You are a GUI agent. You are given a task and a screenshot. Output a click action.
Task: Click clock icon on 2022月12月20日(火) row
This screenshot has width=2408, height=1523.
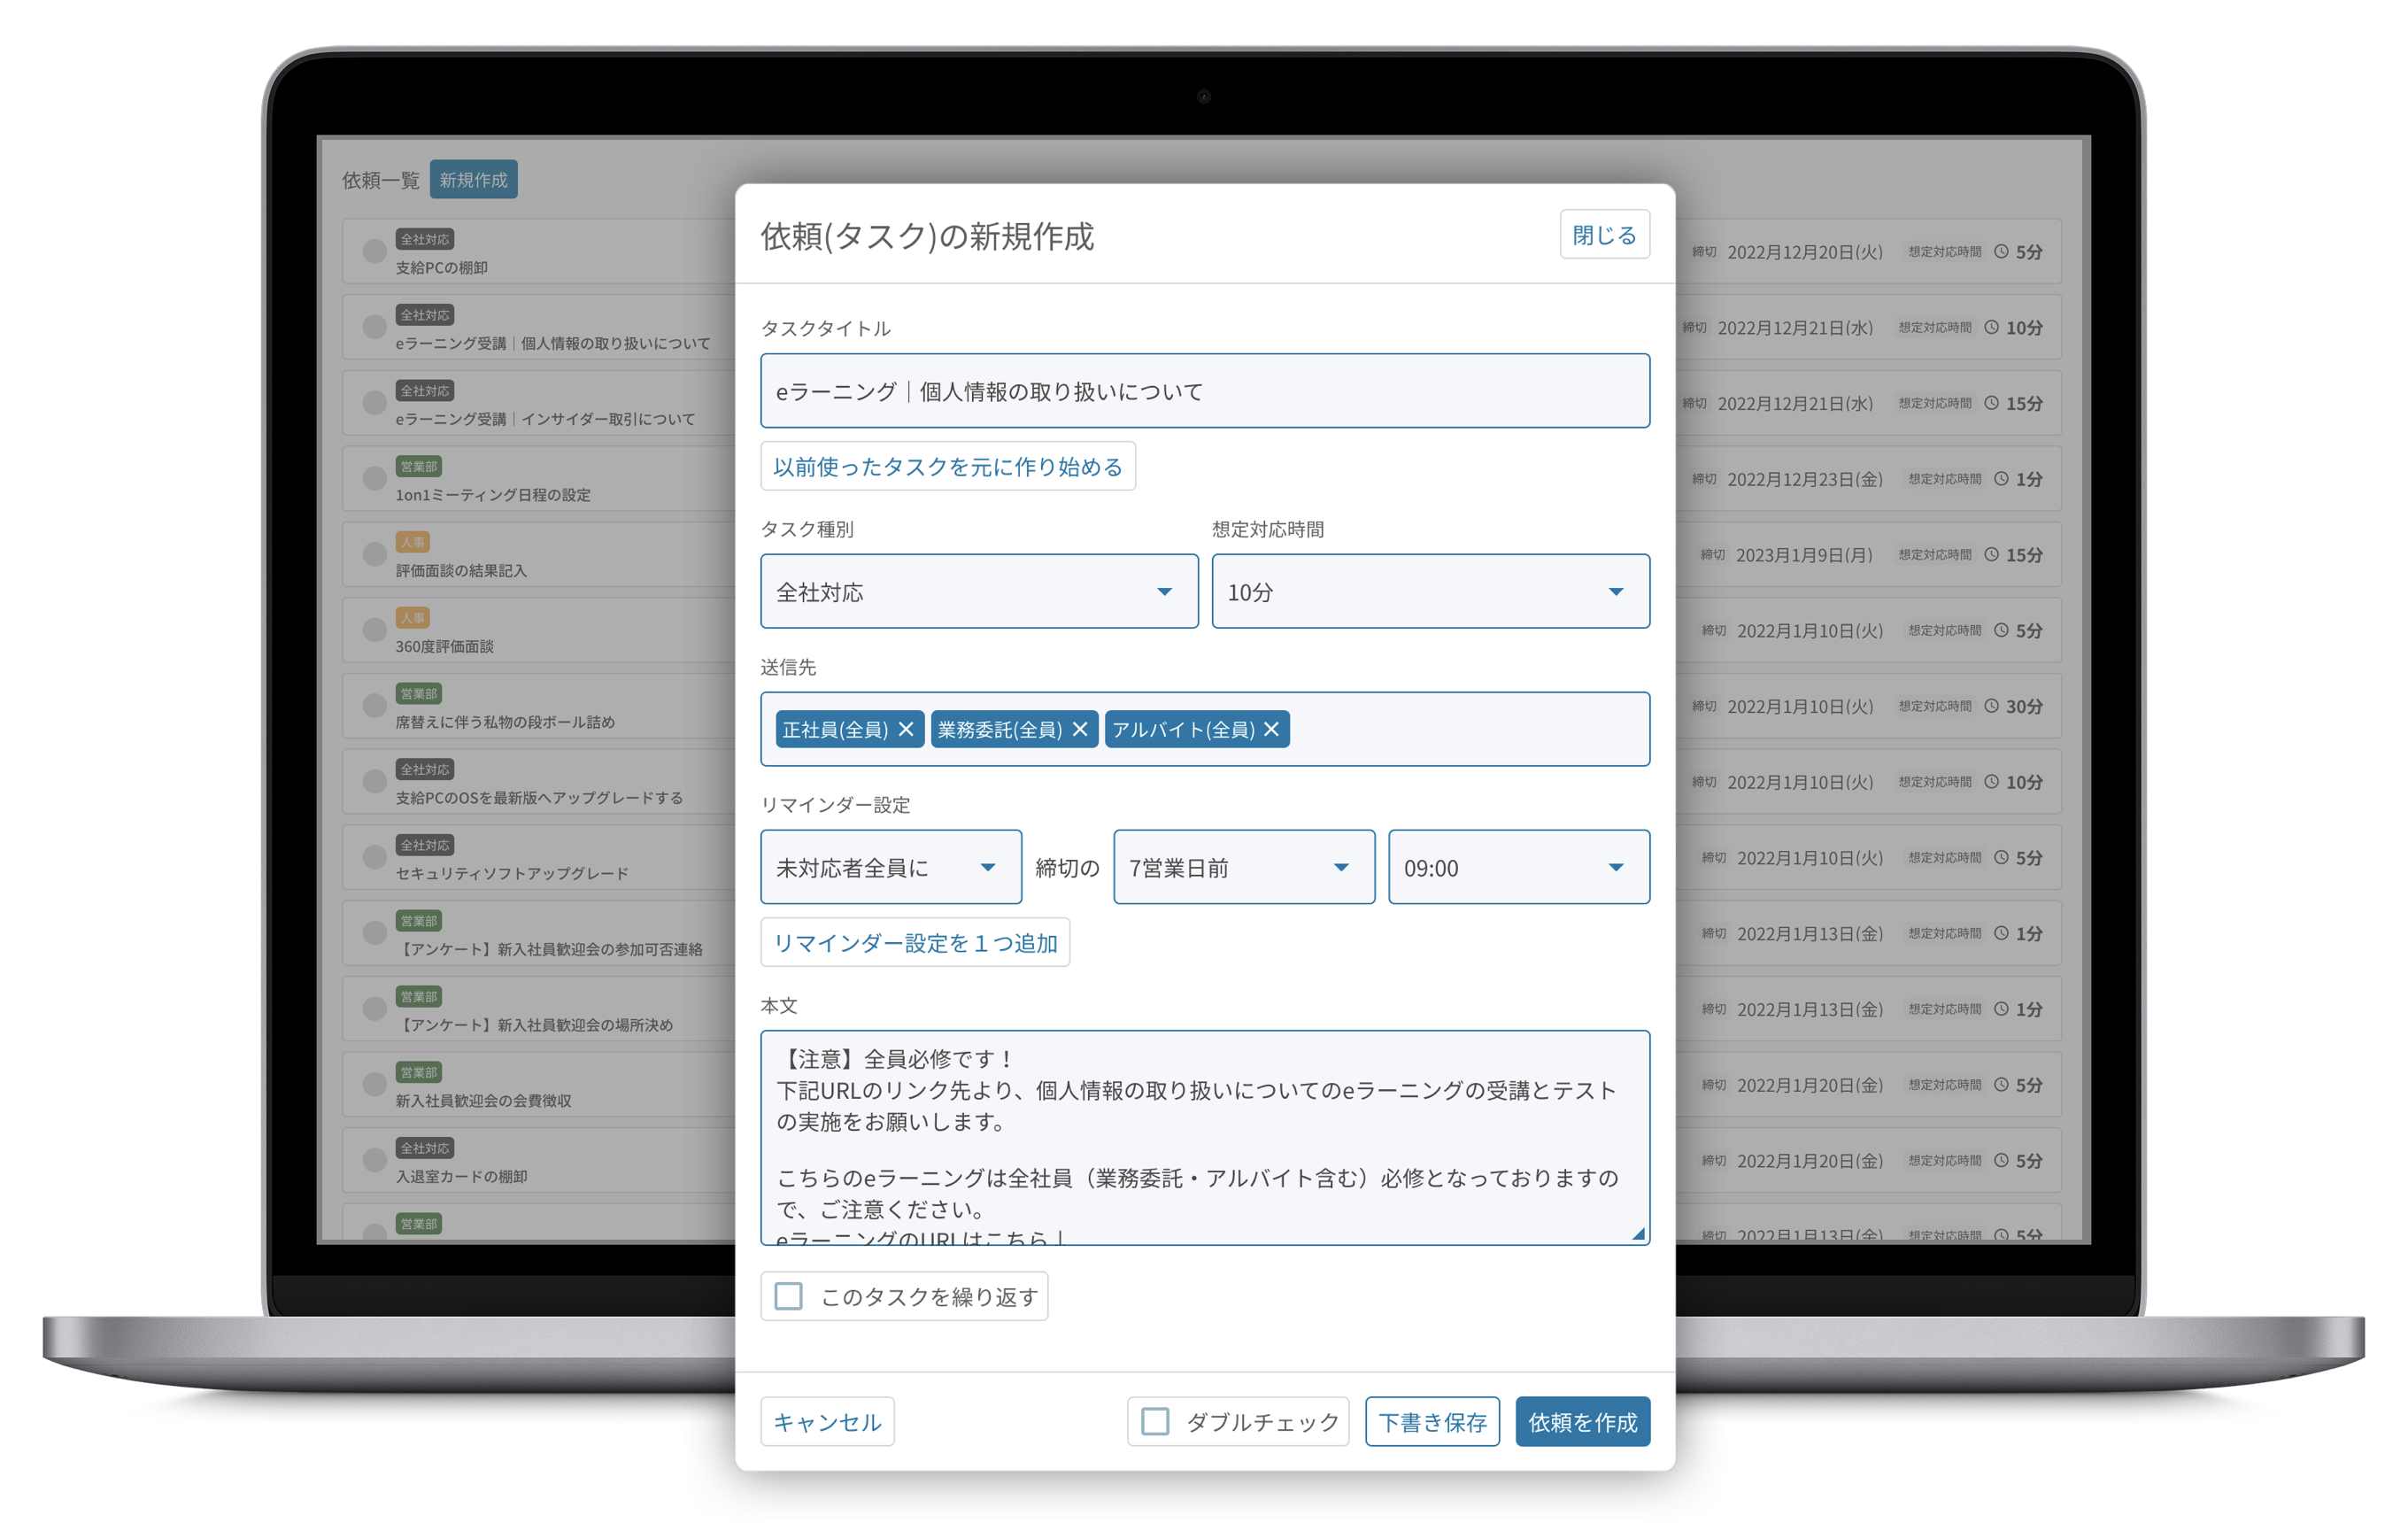pos(2001,251)
